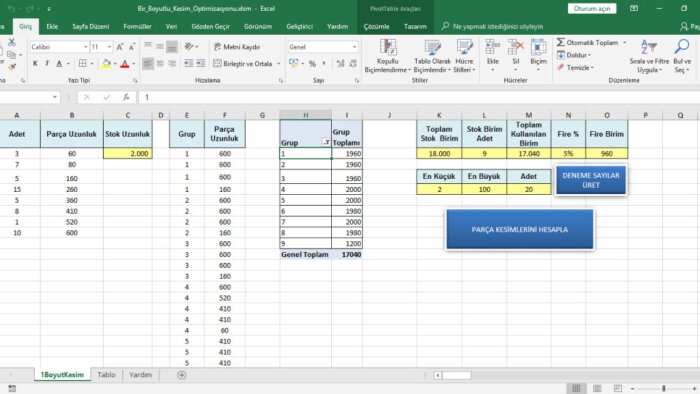Viewport: 700px width, 394px height.
Task: Click Bul ve Seç magnifier icon
Action: pos(682,47)
